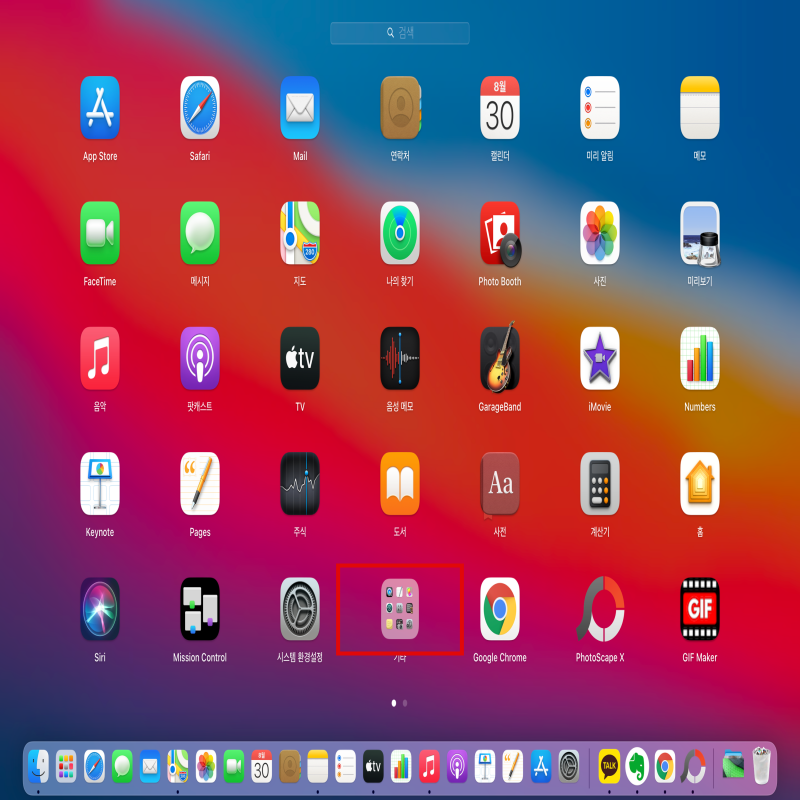Launch PhotoScape X from Launchpad grid
This screenshot has height=800, width=800.
tap(600, 609)
